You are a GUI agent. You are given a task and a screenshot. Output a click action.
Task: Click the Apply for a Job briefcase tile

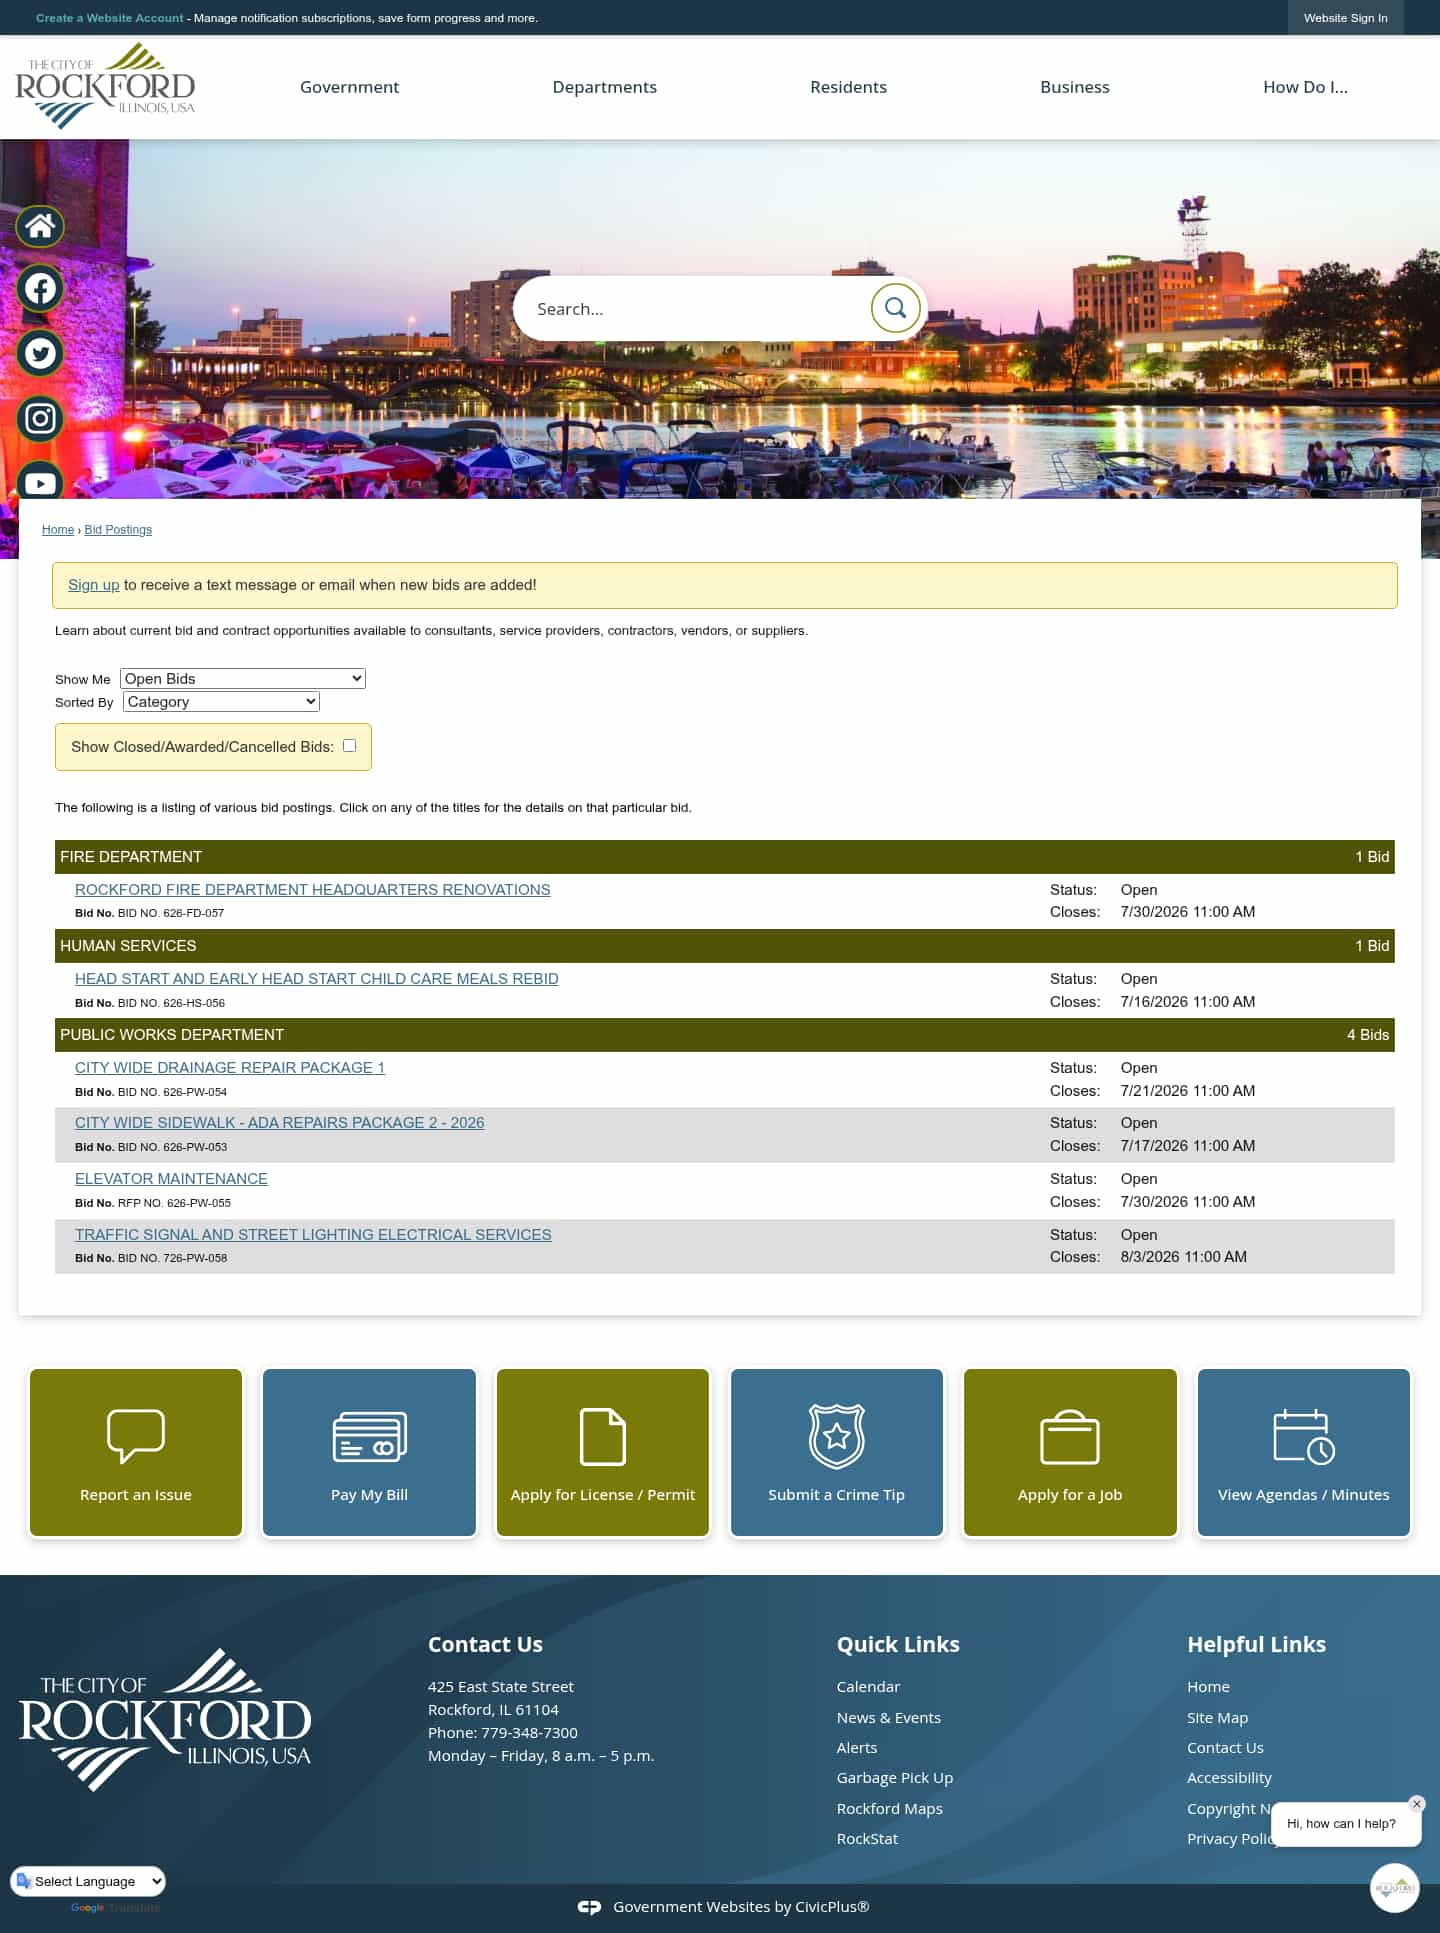1070,1452
